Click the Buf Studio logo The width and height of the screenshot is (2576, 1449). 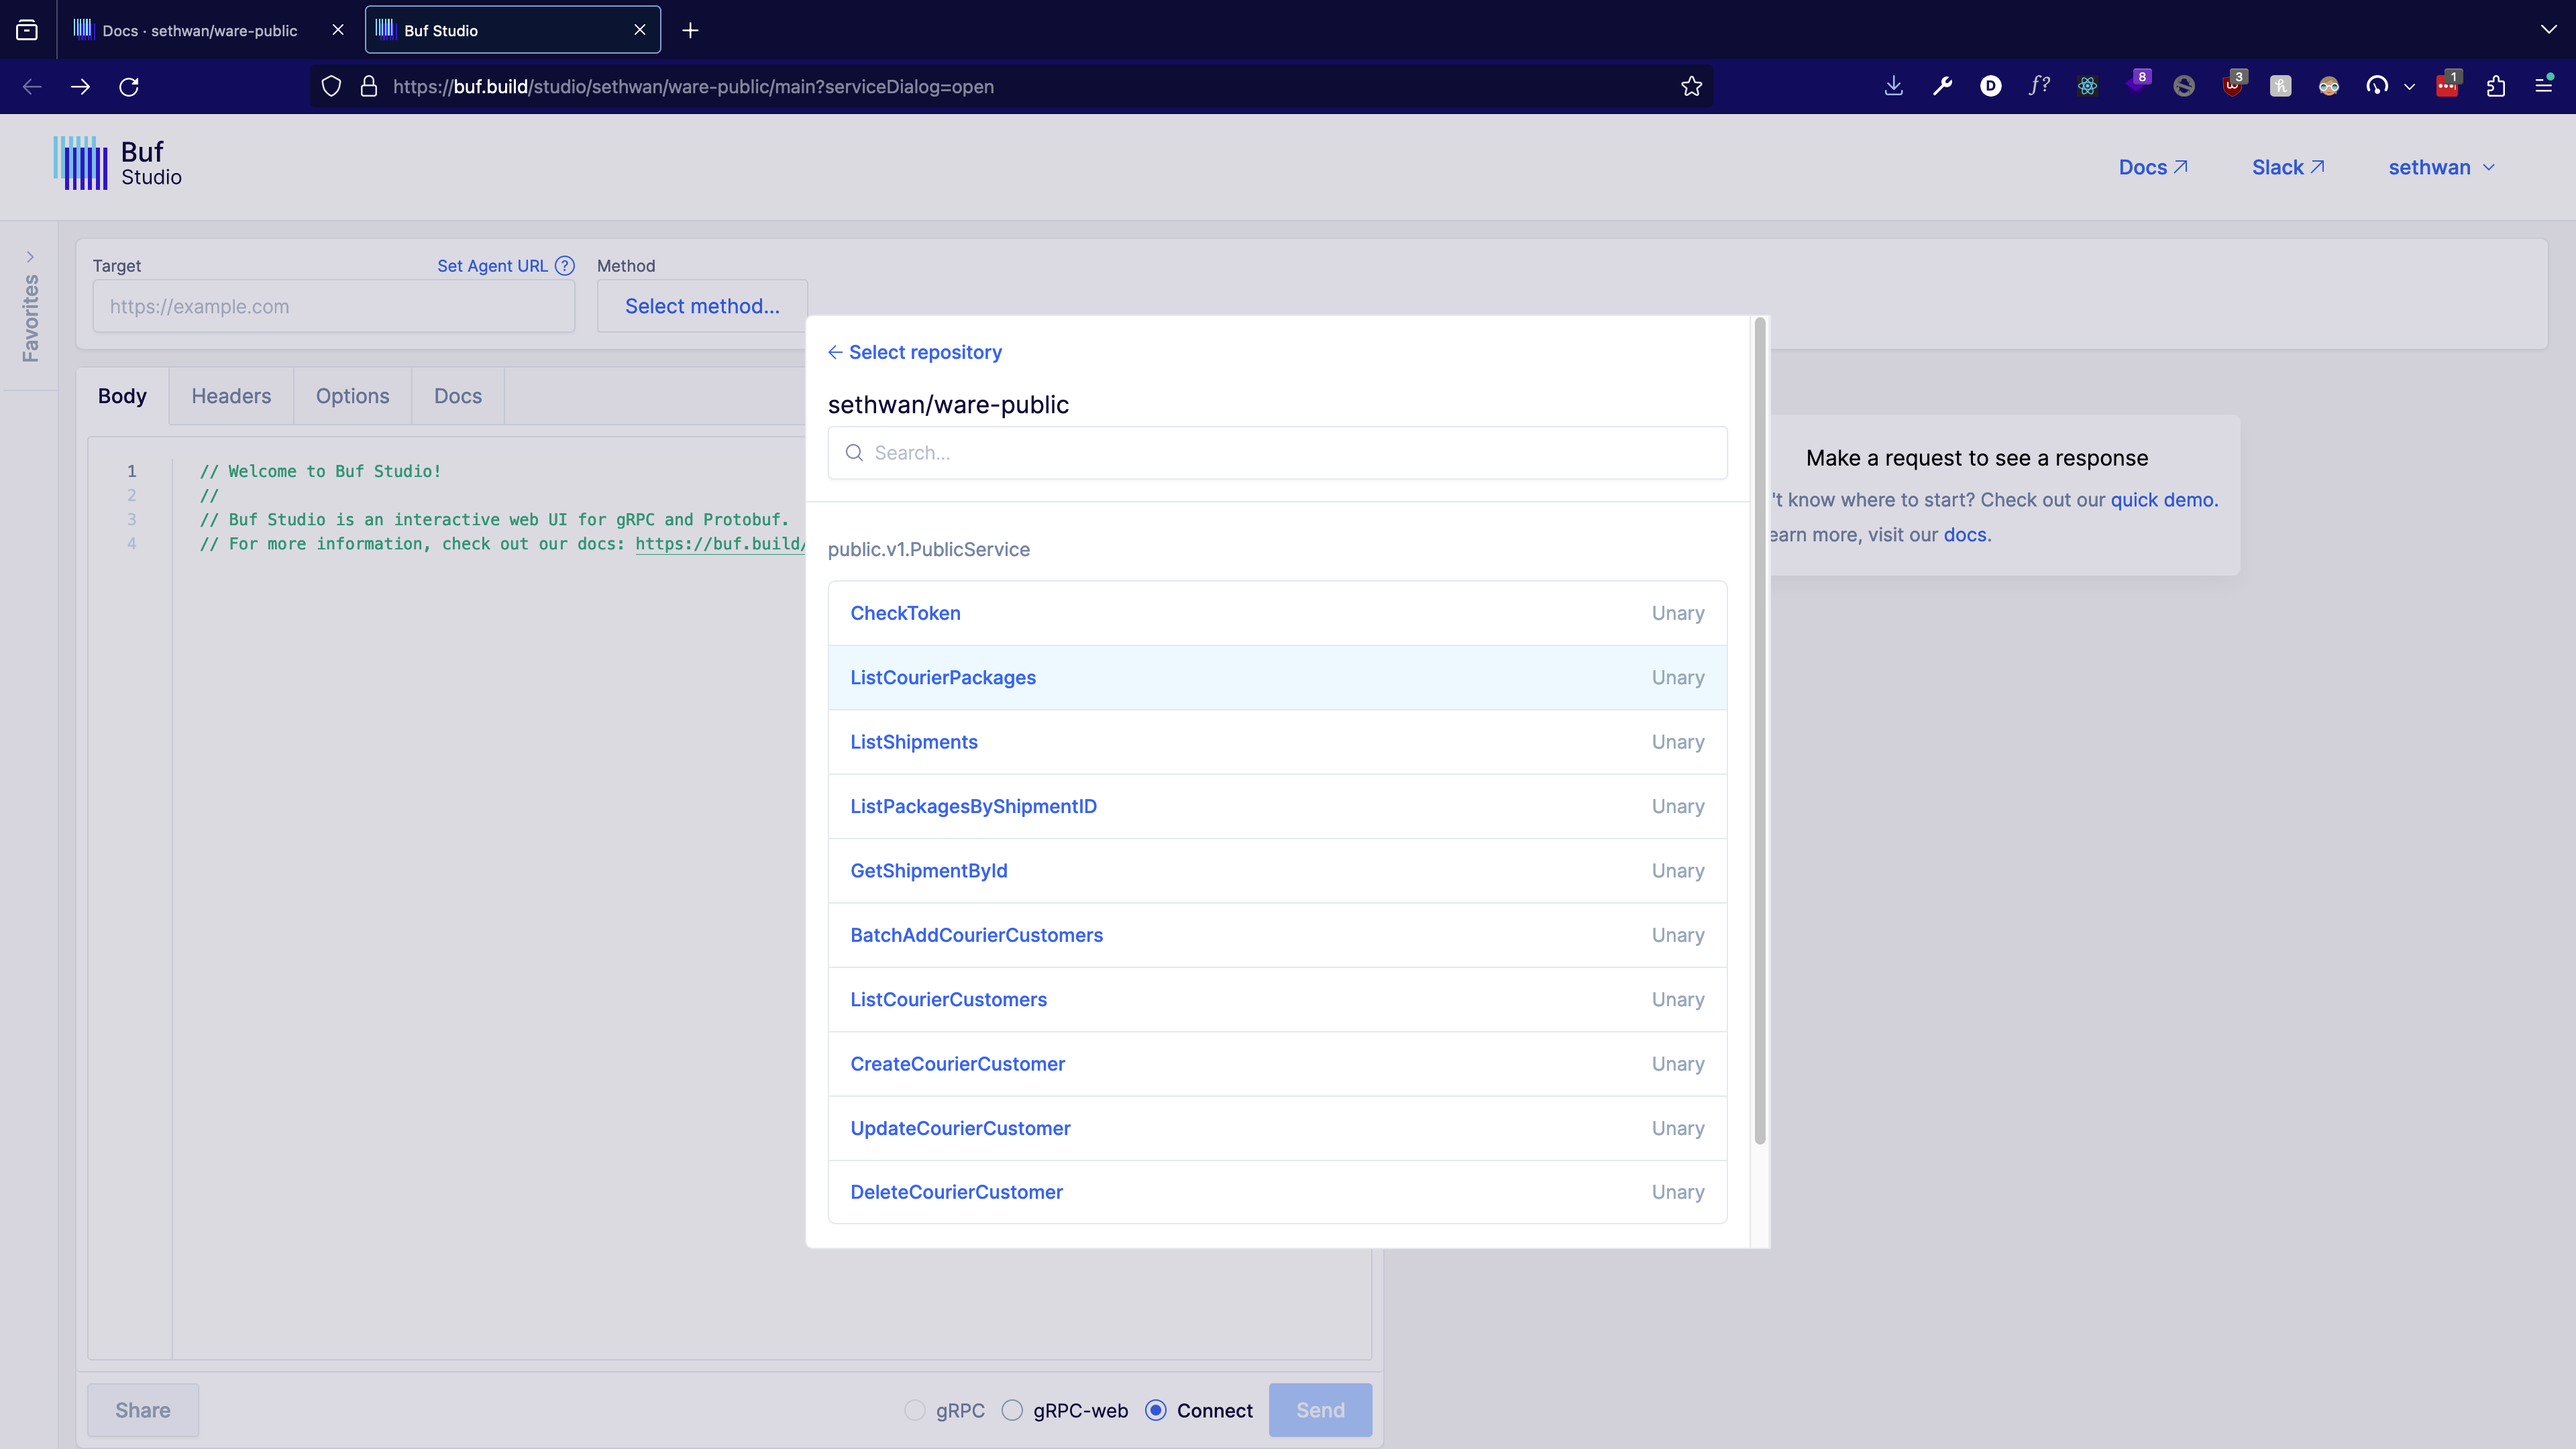point(118,163)
